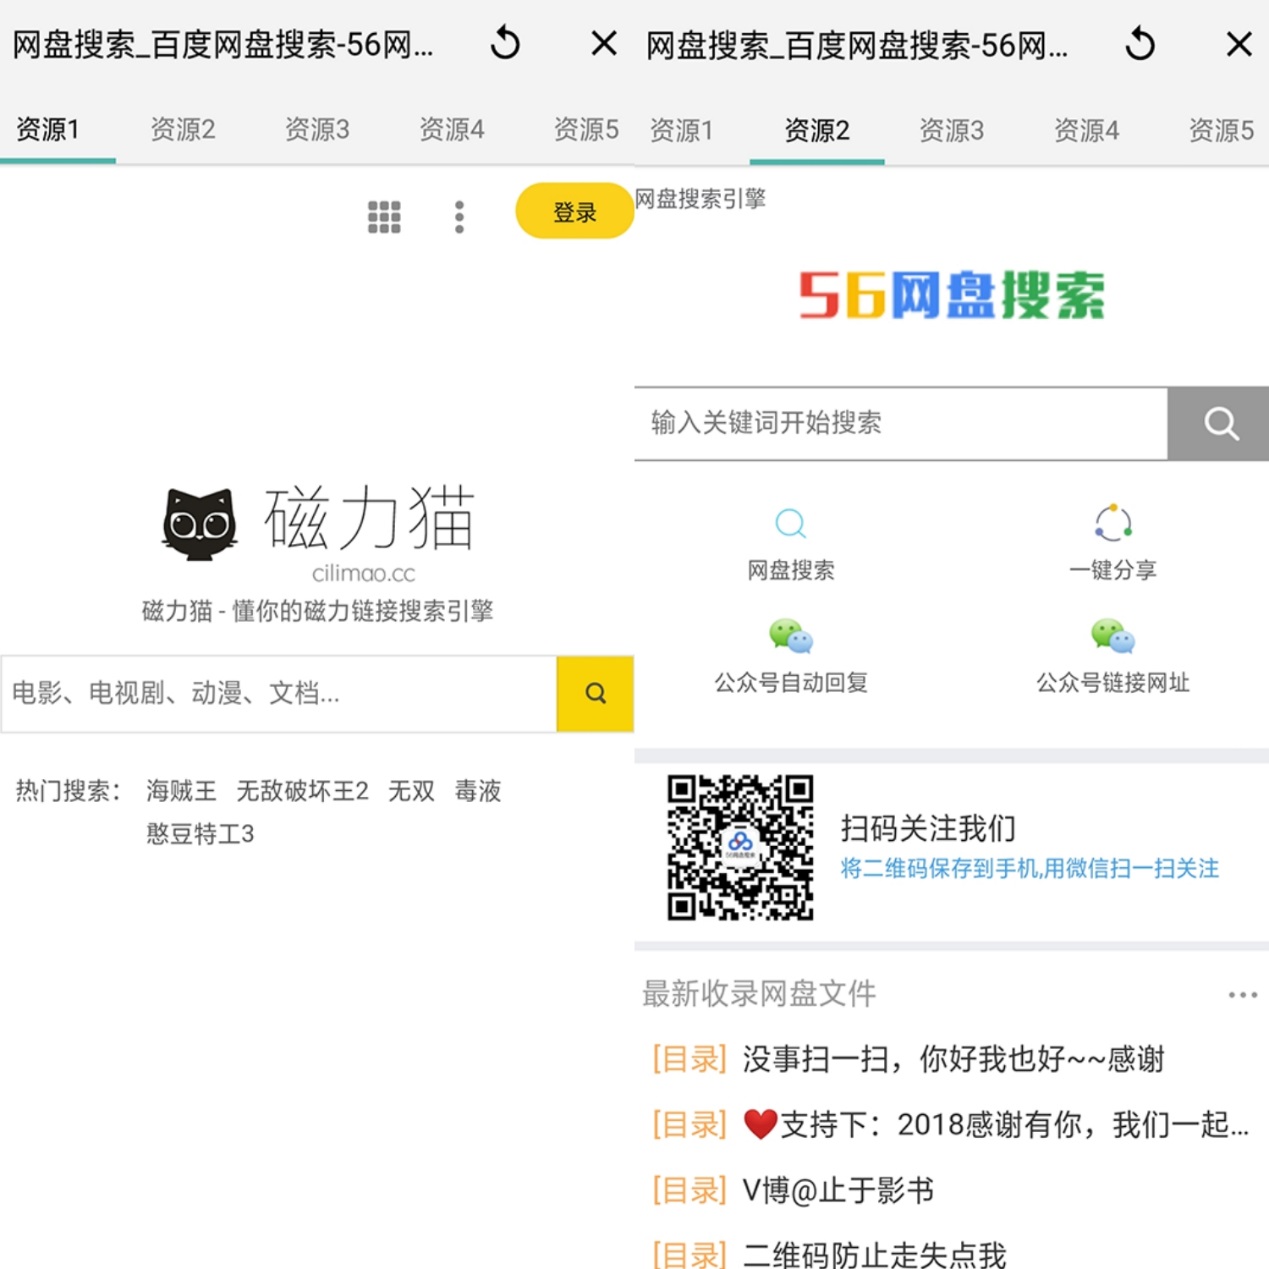
Task: Refresh the cilimao page with the reload icon
Action: pyautogui.click(x=505, y=44)
